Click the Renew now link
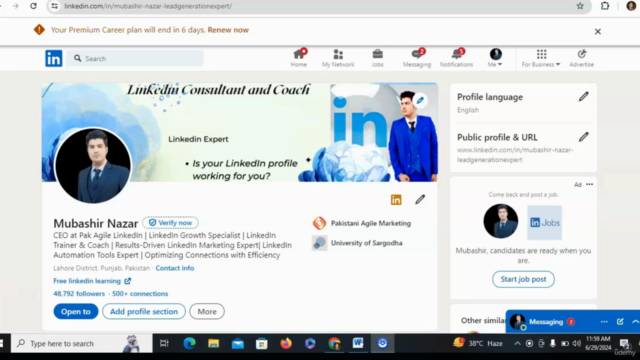This screenshot has width=640, height=360. click(x=228, y=30)
